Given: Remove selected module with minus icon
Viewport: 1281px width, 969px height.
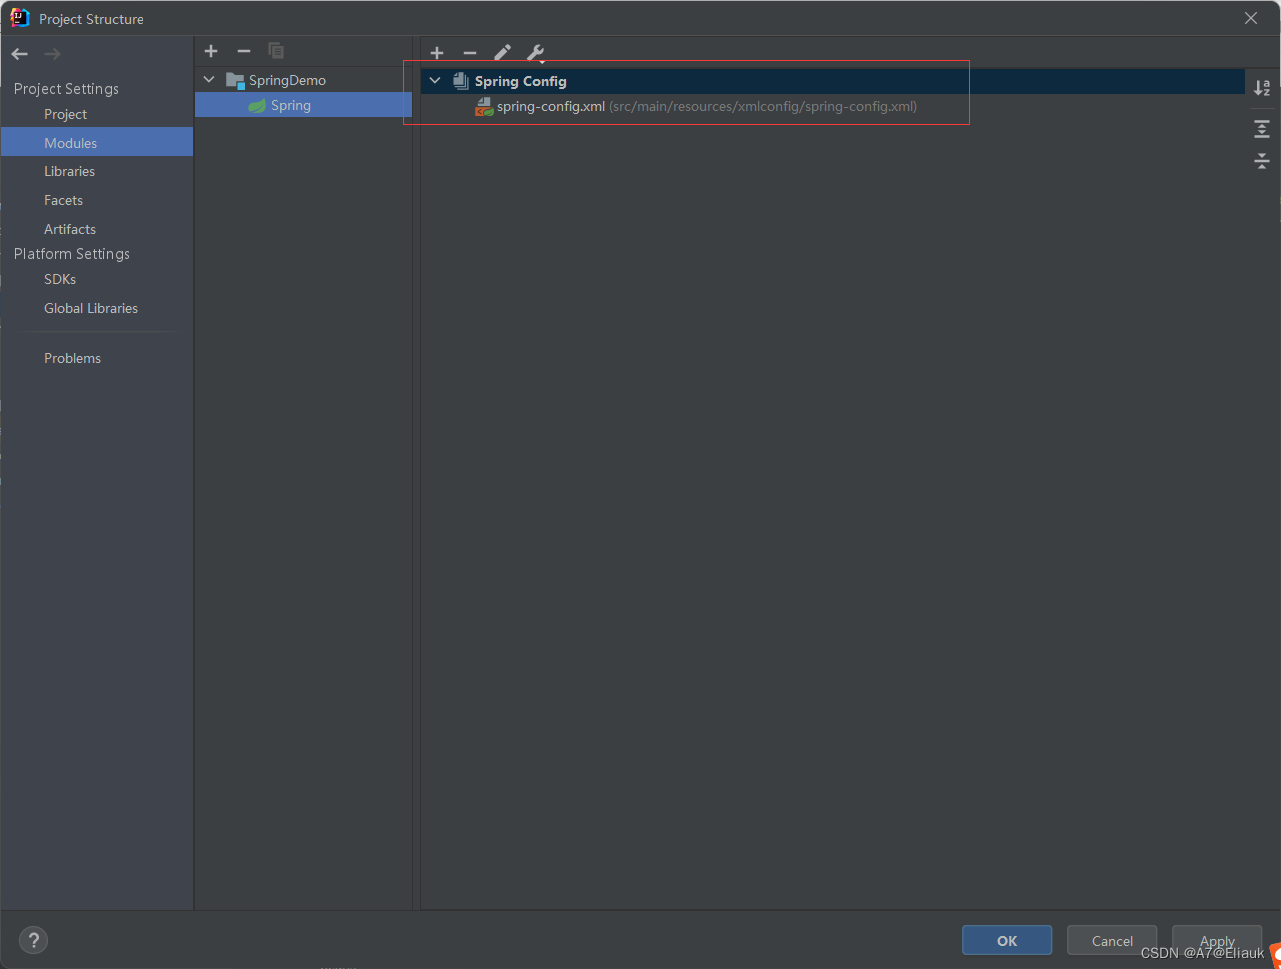Looking at the screenshot, I should pyautogui.click(x=244, y=51).
